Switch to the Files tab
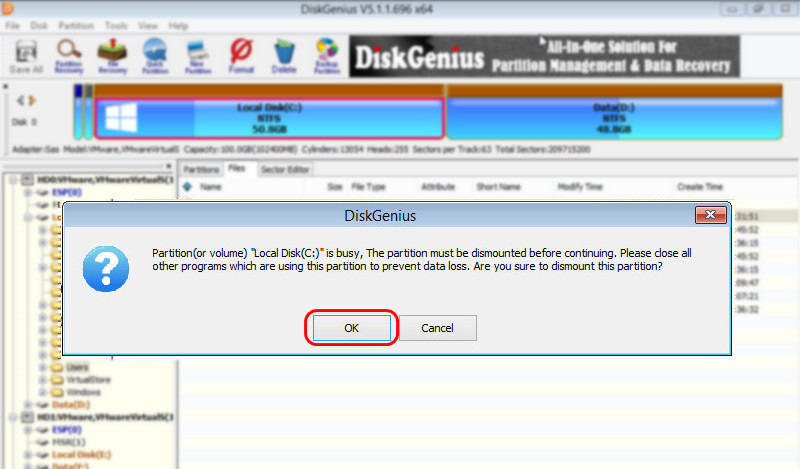This screenshot has height=469, width=800. 237,168
